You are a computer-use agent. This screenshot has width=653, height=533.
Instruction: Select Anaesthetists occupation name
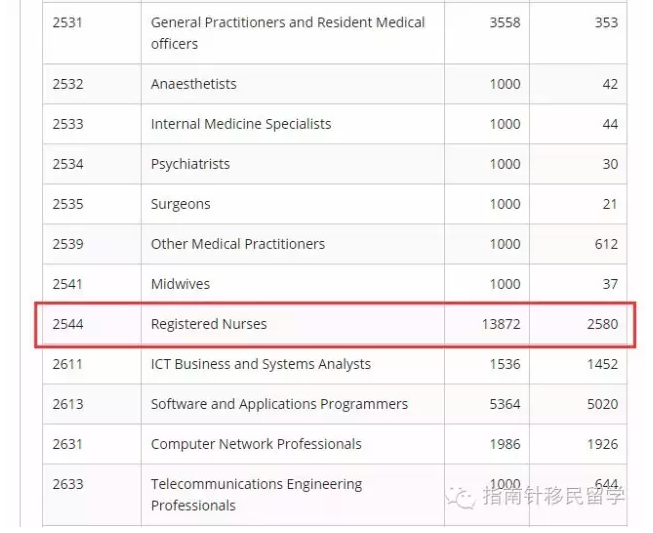pos(194,84)
